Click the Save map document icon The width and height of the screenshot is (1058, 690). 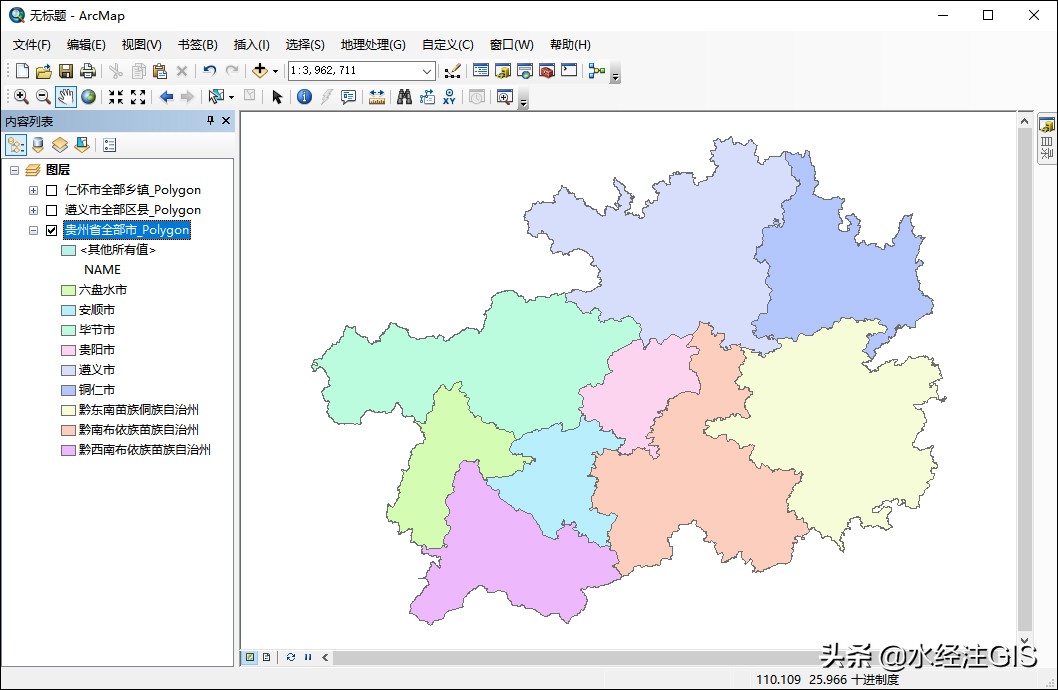[x=66, y=71]
